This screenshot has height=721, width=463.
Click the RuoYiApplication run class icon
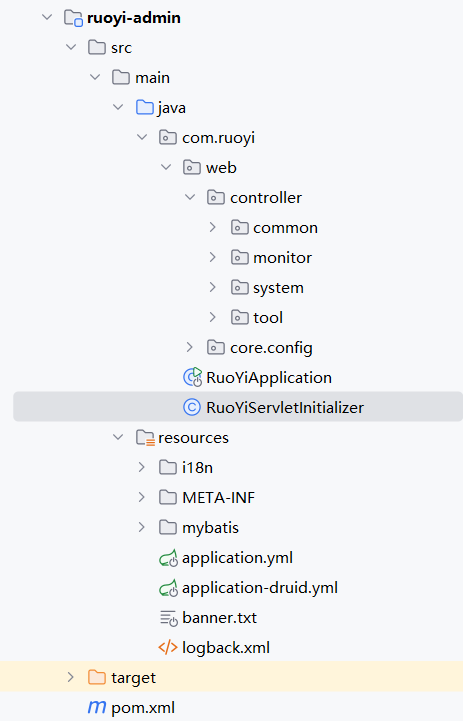pos(193,378)
